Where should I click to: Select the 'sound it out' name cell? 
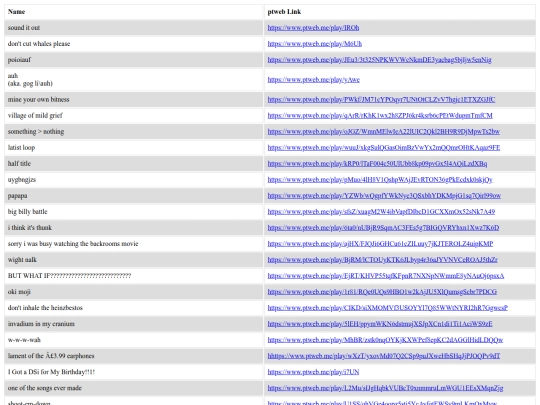[134, 28]
